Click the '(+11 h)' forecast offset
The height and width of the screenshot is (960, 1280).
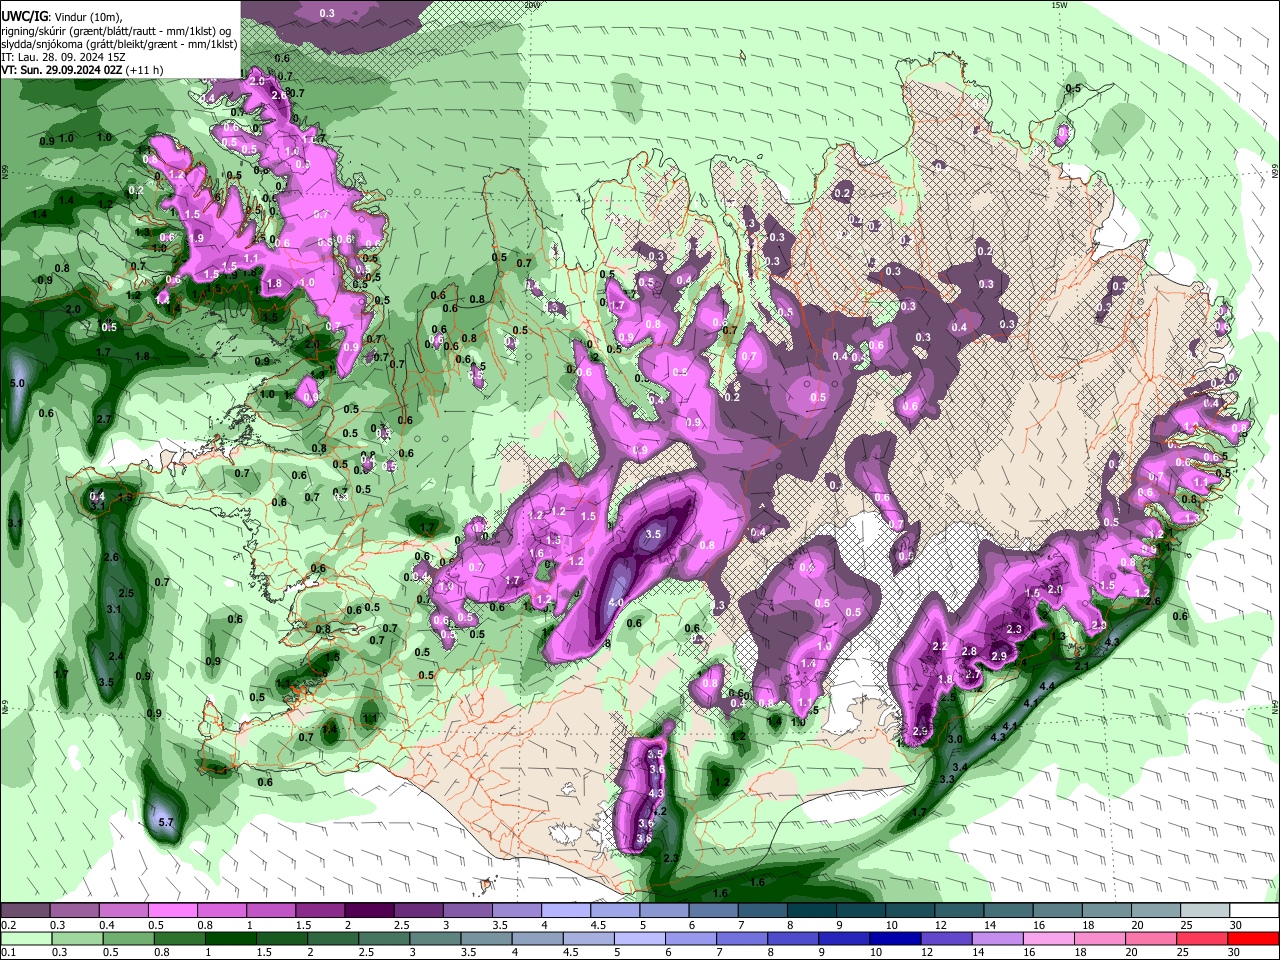[145, 70]
